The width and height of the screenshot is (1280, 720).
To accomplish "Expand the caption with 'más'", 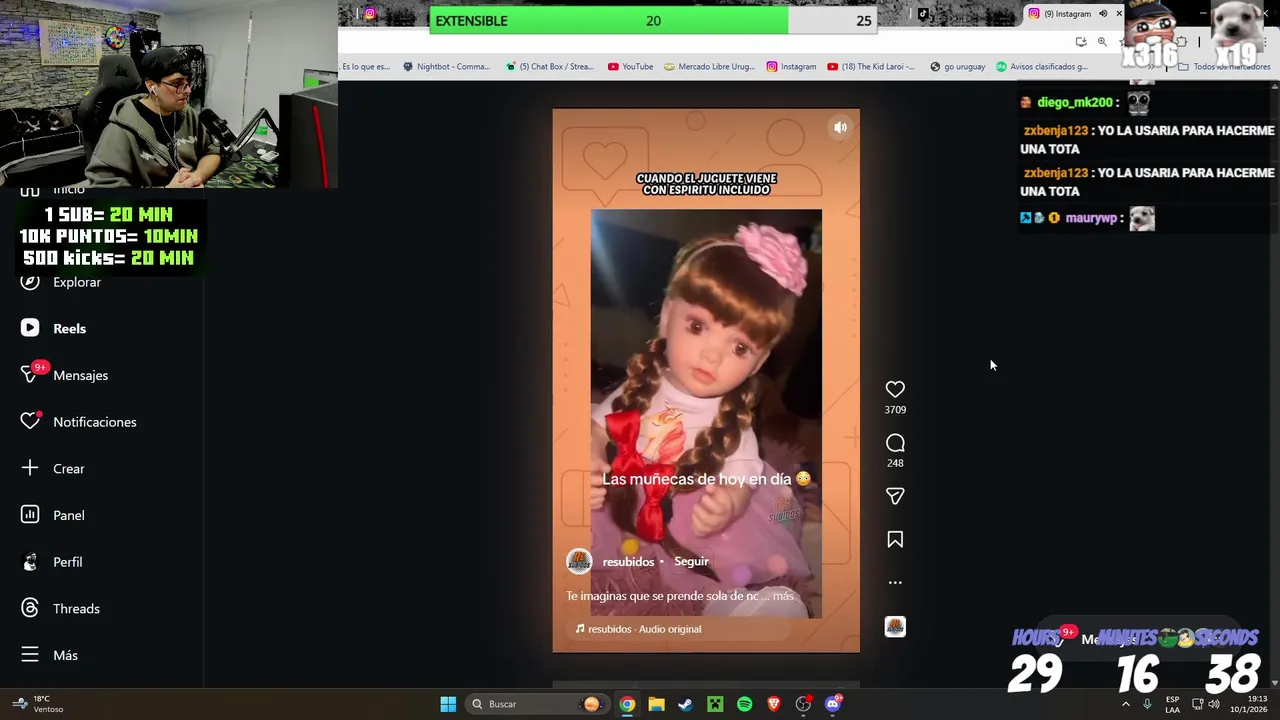I will coord(783,596).
